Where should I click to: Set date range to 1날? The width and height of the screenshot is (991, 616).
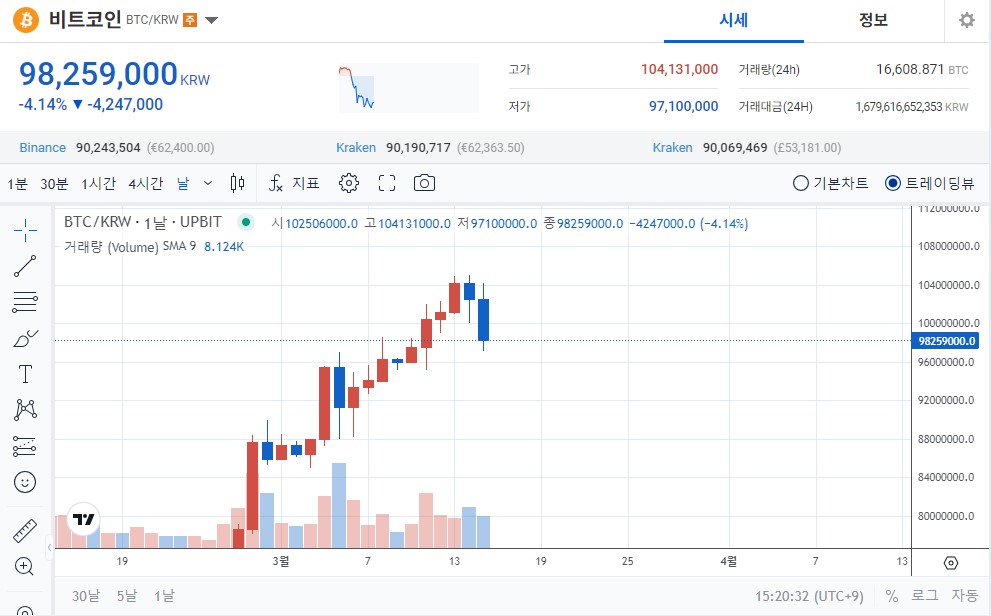click(x=164, y=596)
